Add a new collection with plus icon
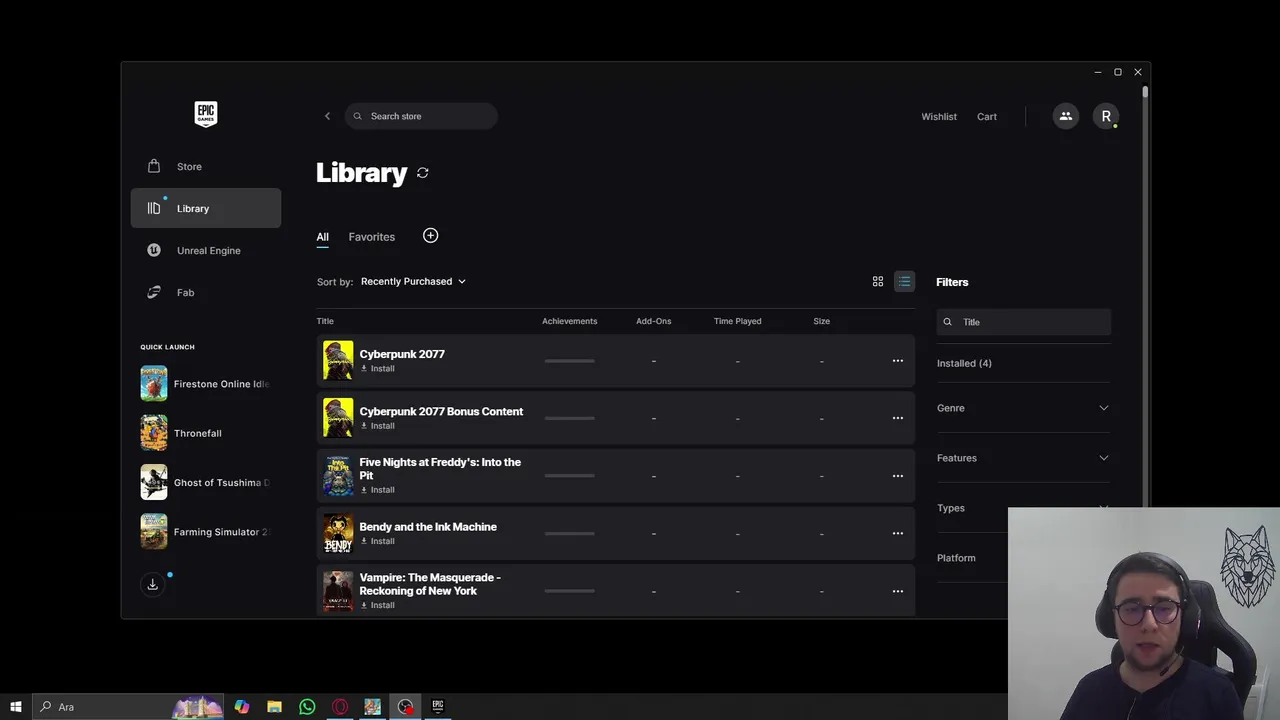 pyautogui.click(x=430, y=235)
